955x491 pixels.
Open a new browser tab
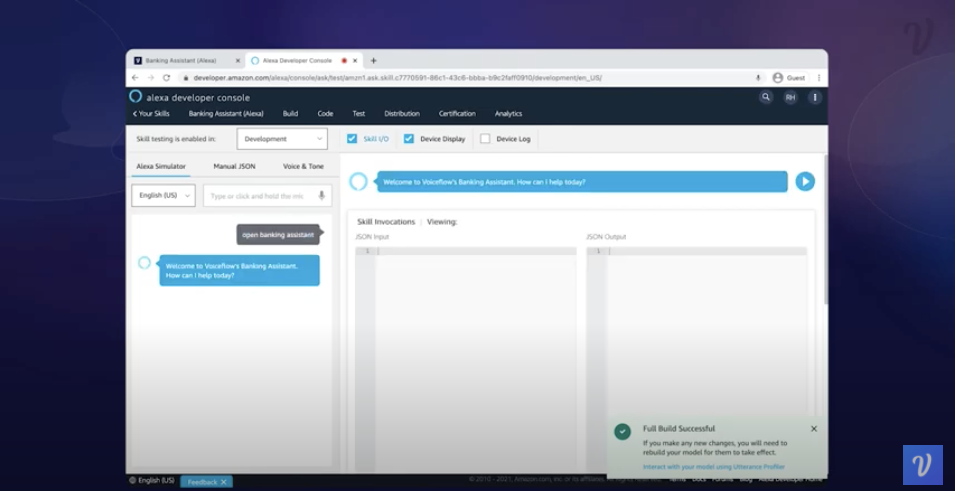[373, 60]
